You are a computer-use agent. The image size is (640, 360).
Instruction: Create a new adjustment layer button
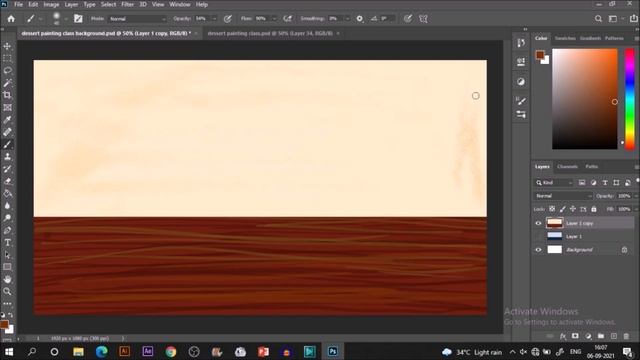(588, 336)
